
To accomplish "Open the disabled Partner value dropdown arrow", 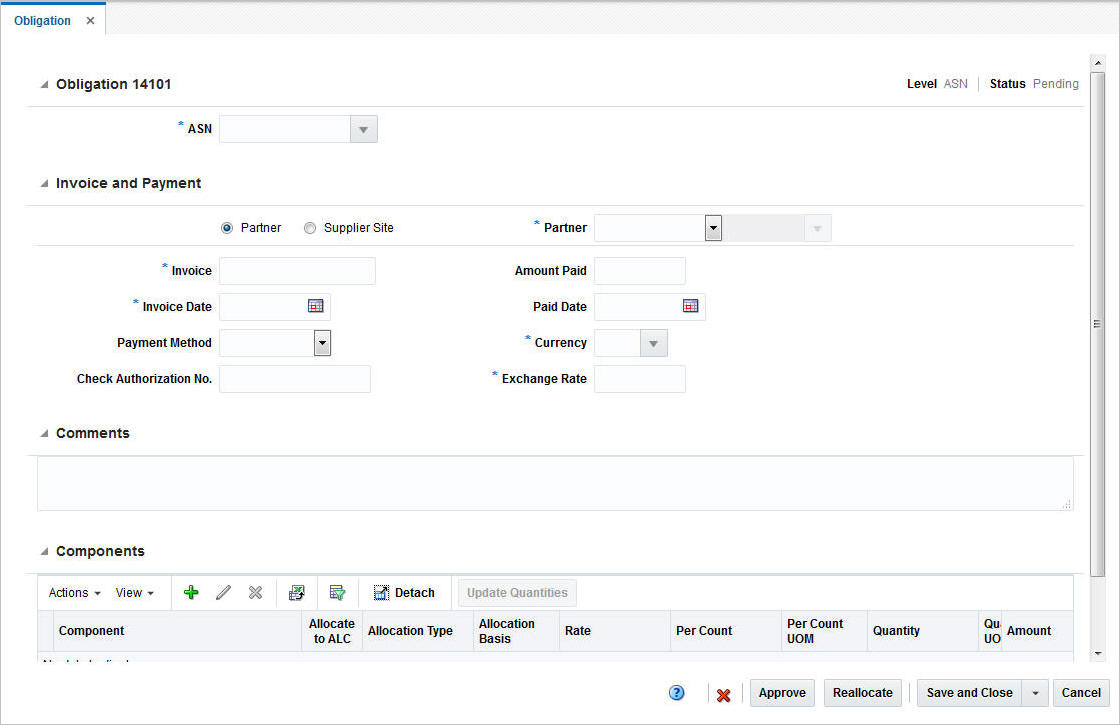I will click(x=817, y=228).
